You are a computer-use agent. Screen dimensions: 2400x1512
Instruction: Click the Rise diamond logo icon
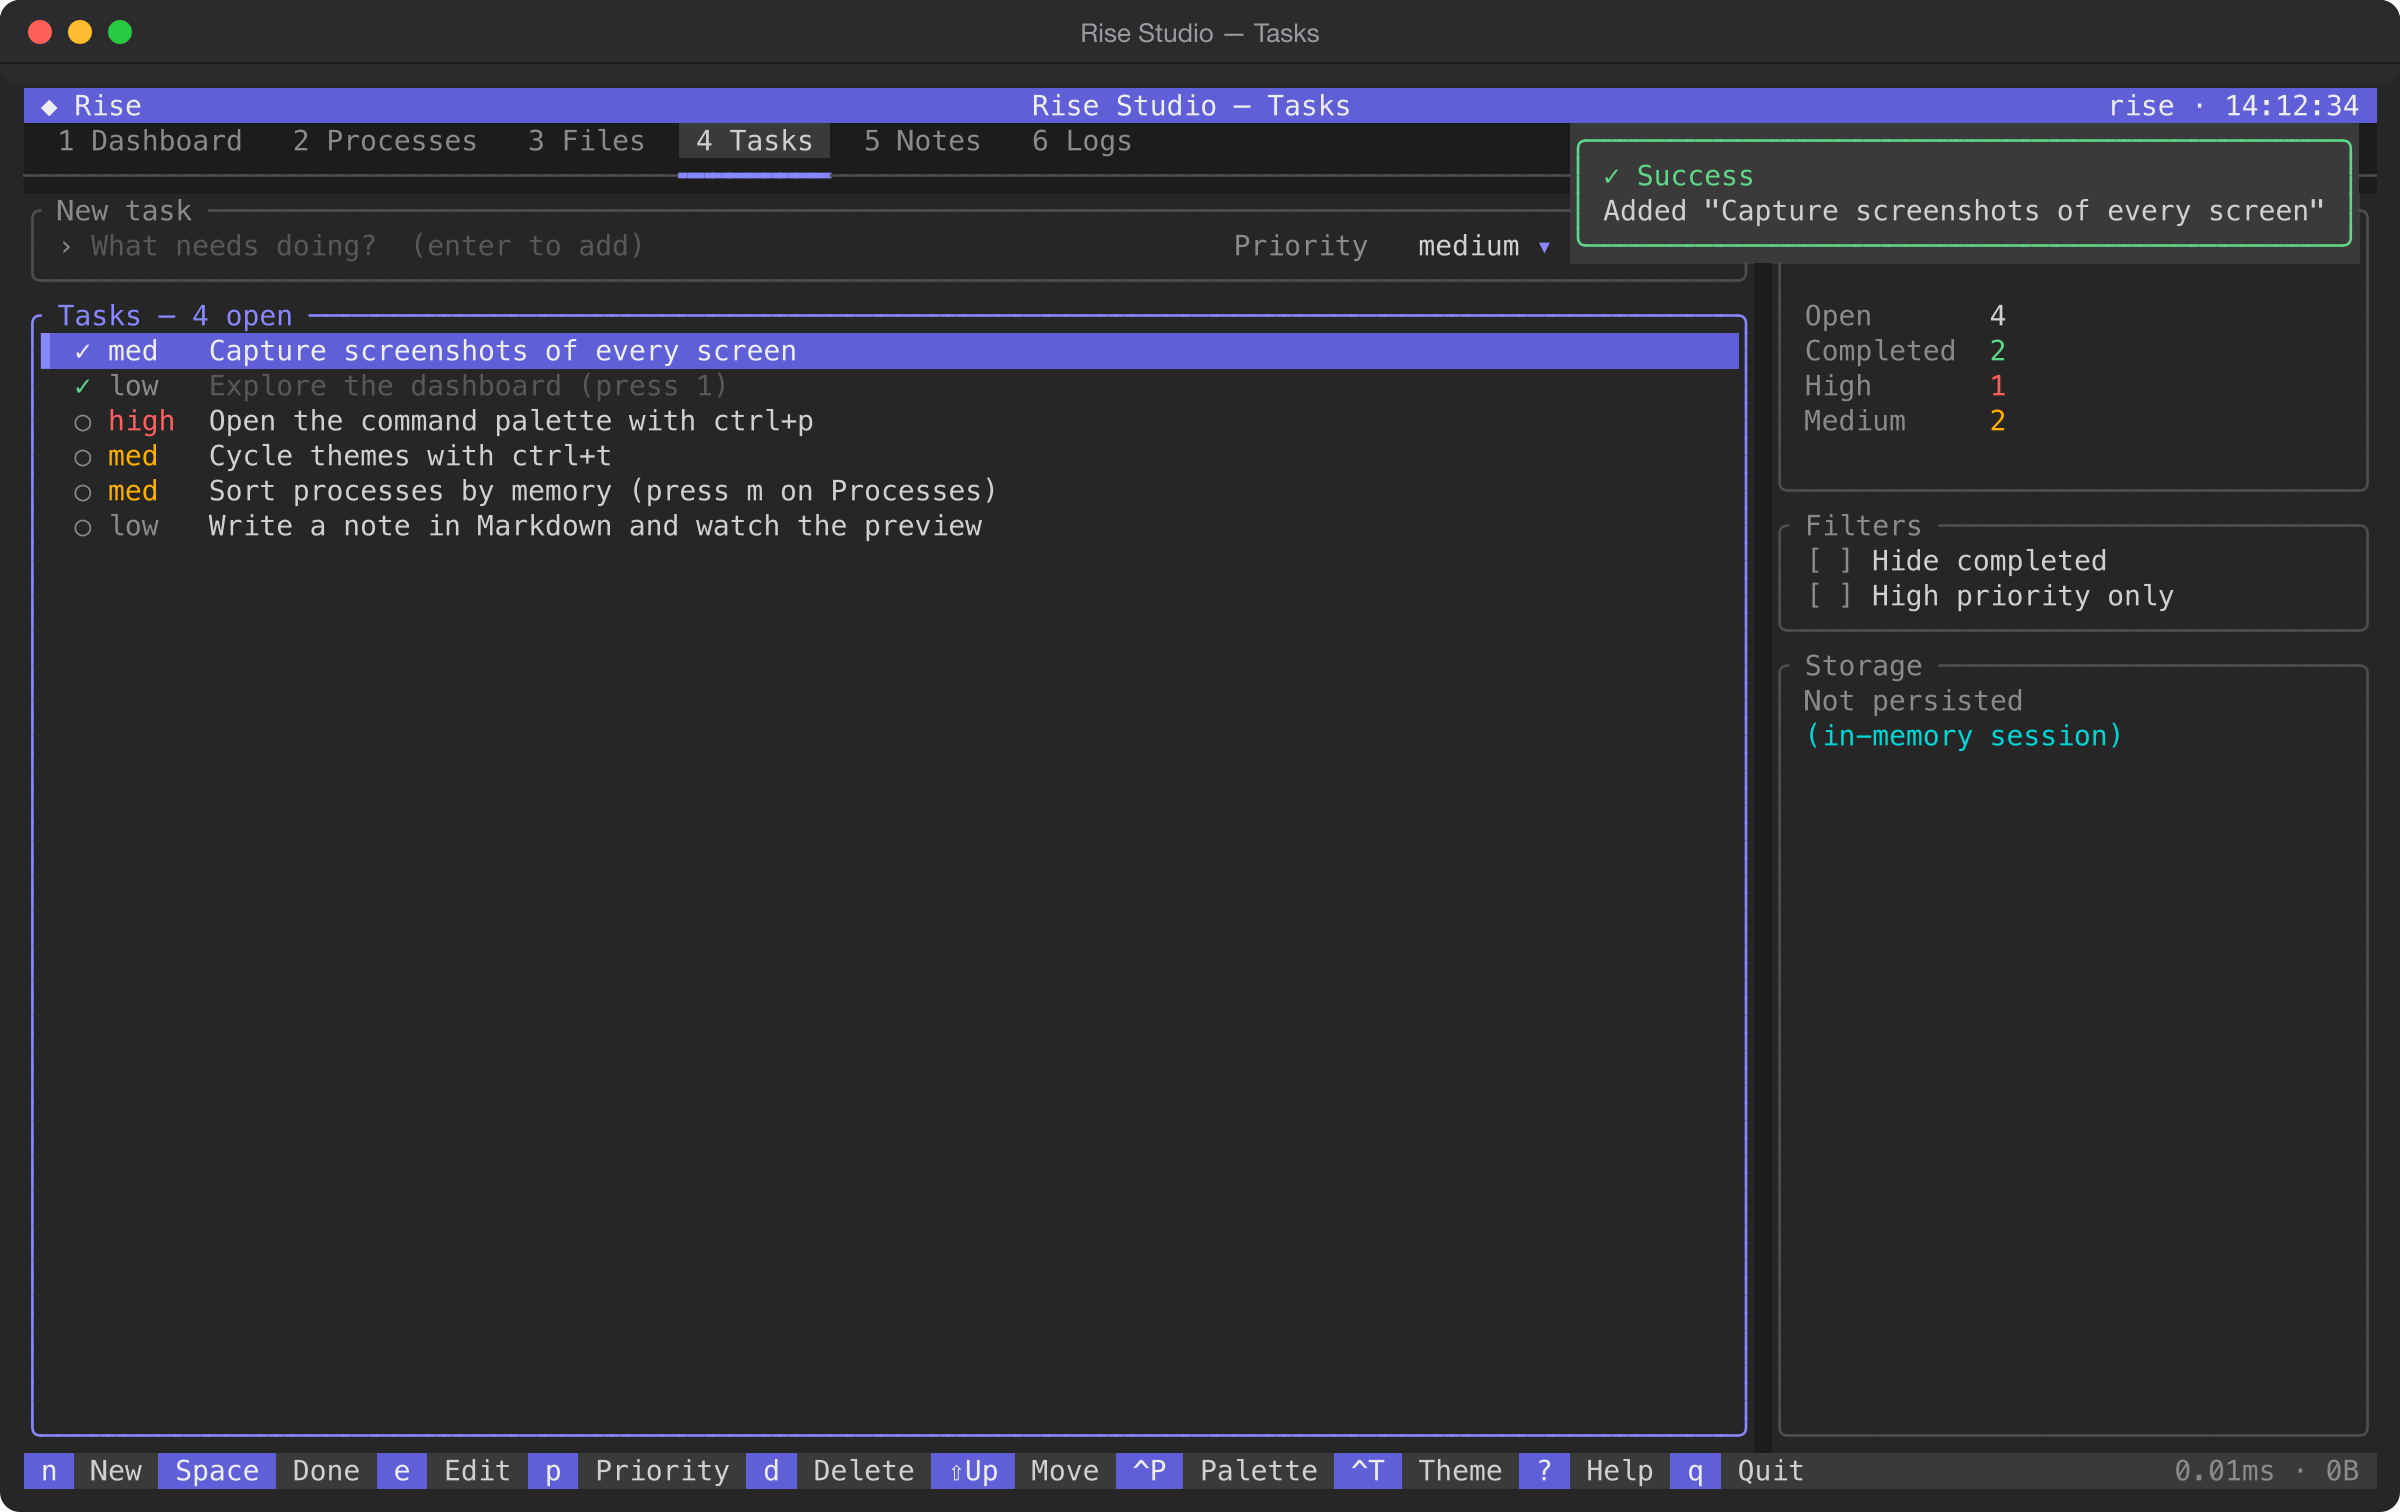pyautogui.click(x=49, y=106)
